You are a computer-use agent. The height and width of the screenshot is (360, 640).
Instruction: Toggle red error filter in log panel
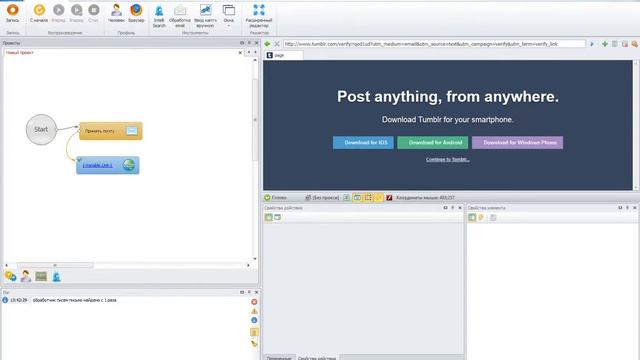pos(254,302)
